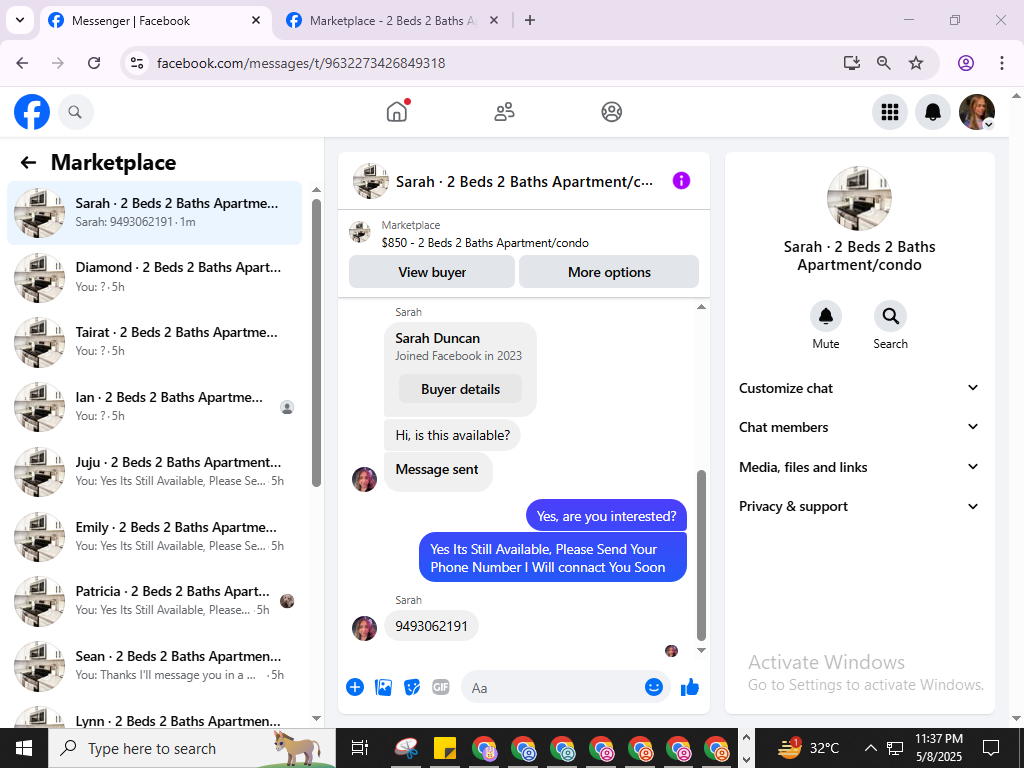Open the notifications bell in the header
This screenshot has height=768, width=1024.
pos(933,112)
